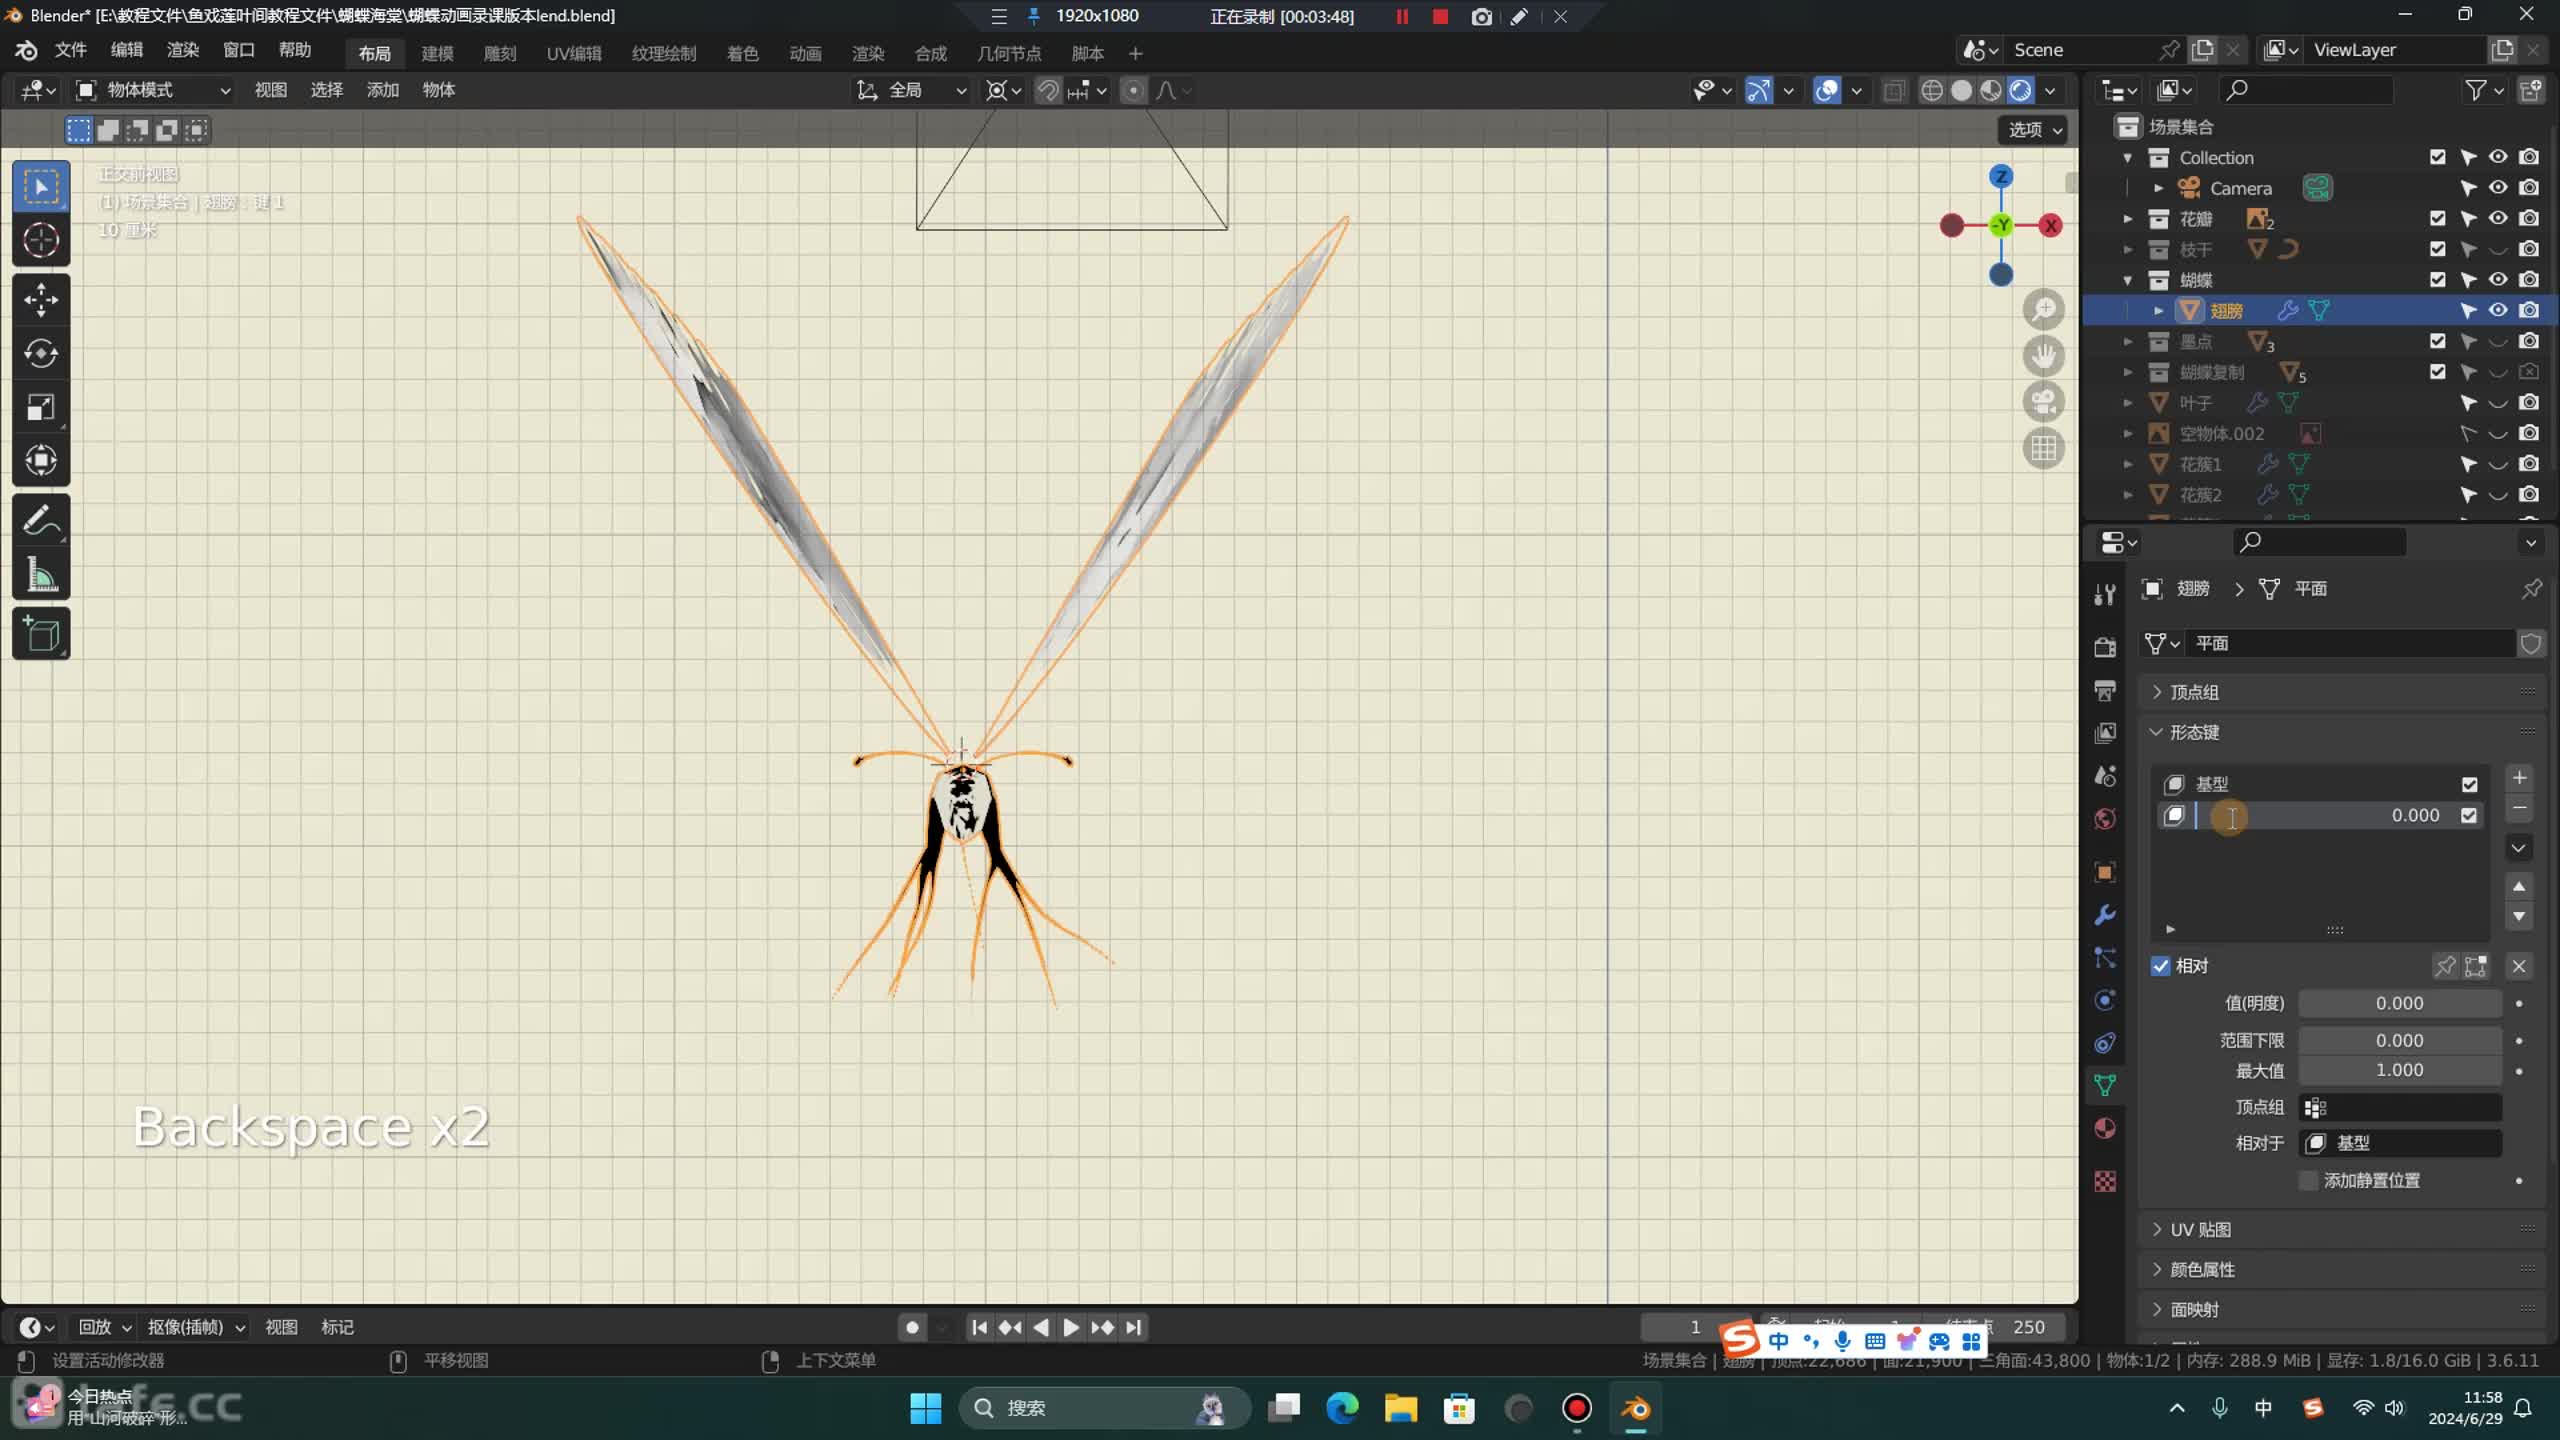
Task: Toggle proportional editing button
Action: (x=1133, y=91)
